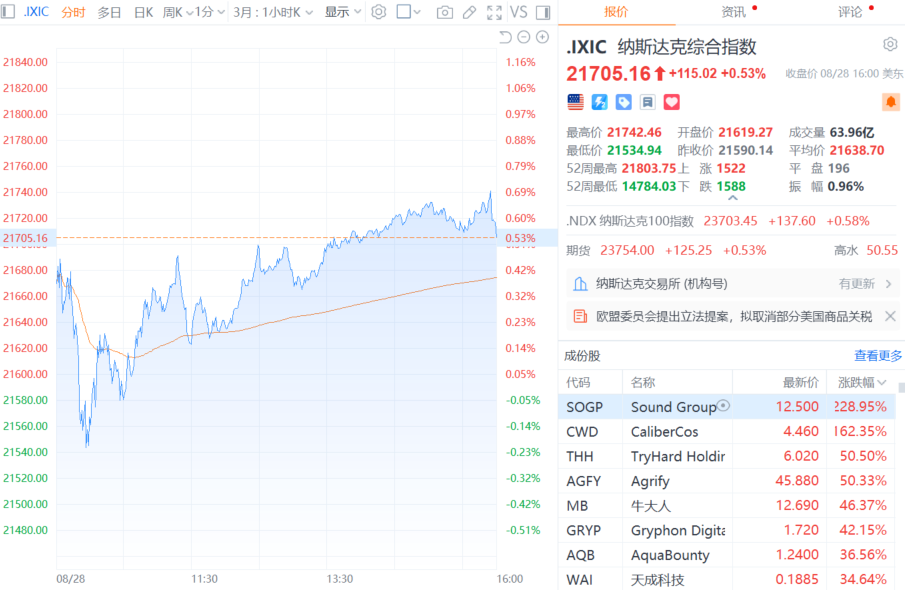Expand the 纳斯达克交易所 row arrow

pyautogui.click(x=888, y=284)
